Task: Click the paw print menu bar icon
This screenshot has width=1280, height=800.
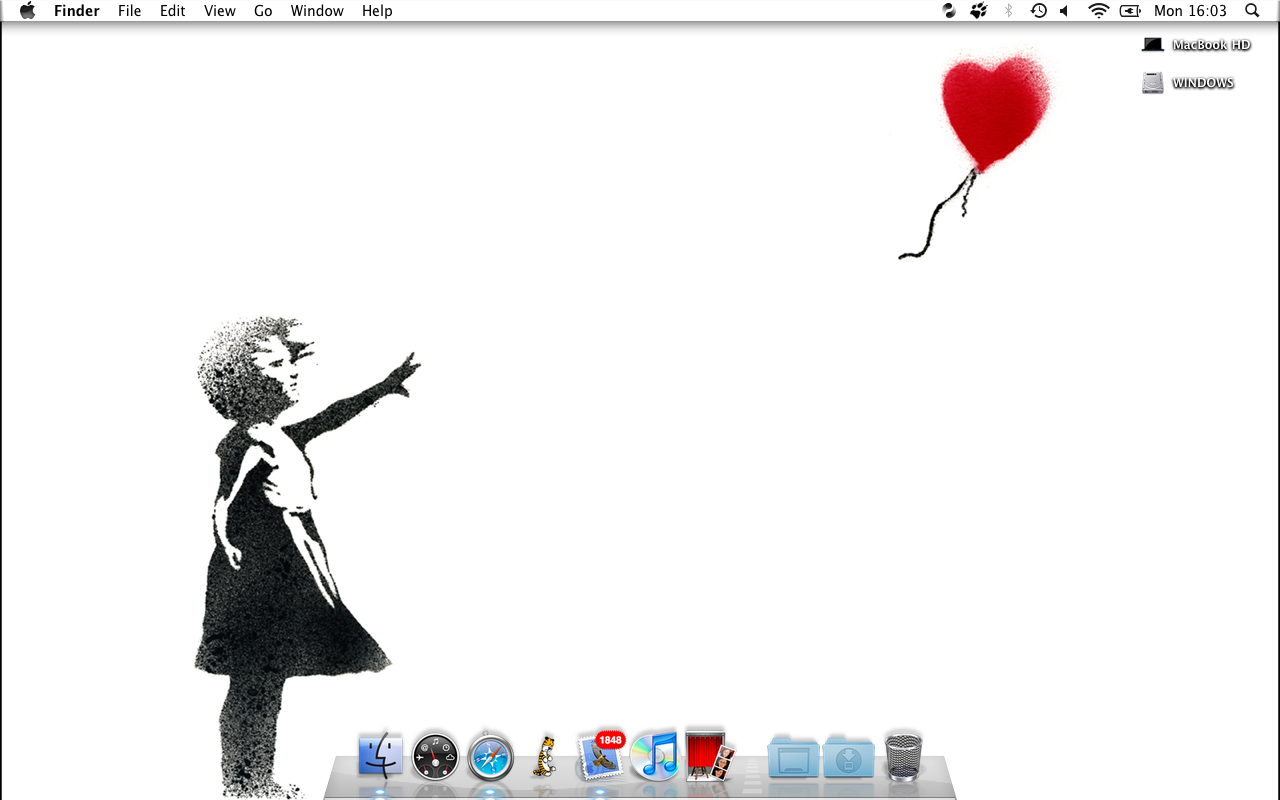Action: click(x=979, y=11)
